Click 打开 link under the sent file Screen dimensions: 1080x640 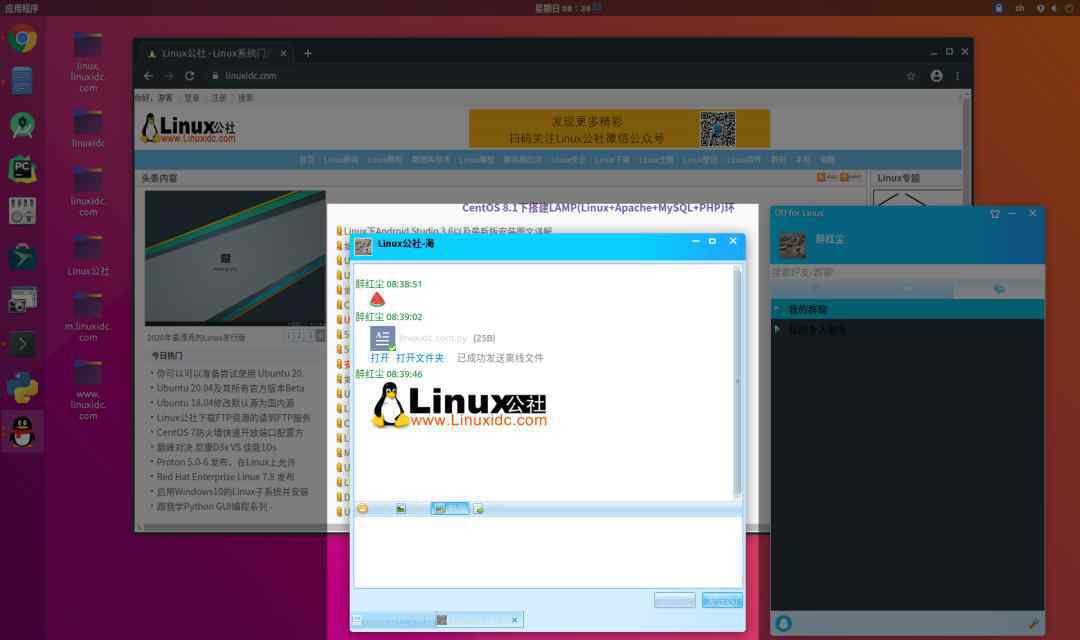380,358
